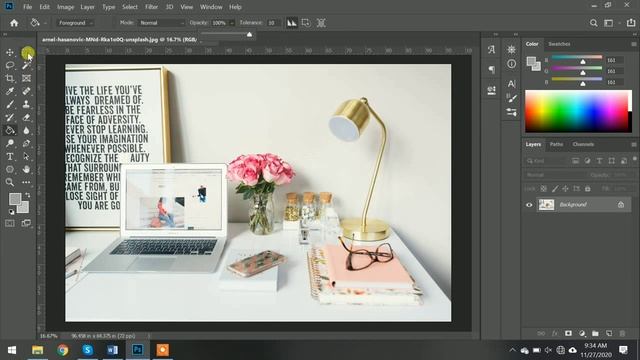Toggle the type layers filter
The width and height of the screenshot is (640, 360).
tap(599, 161)
